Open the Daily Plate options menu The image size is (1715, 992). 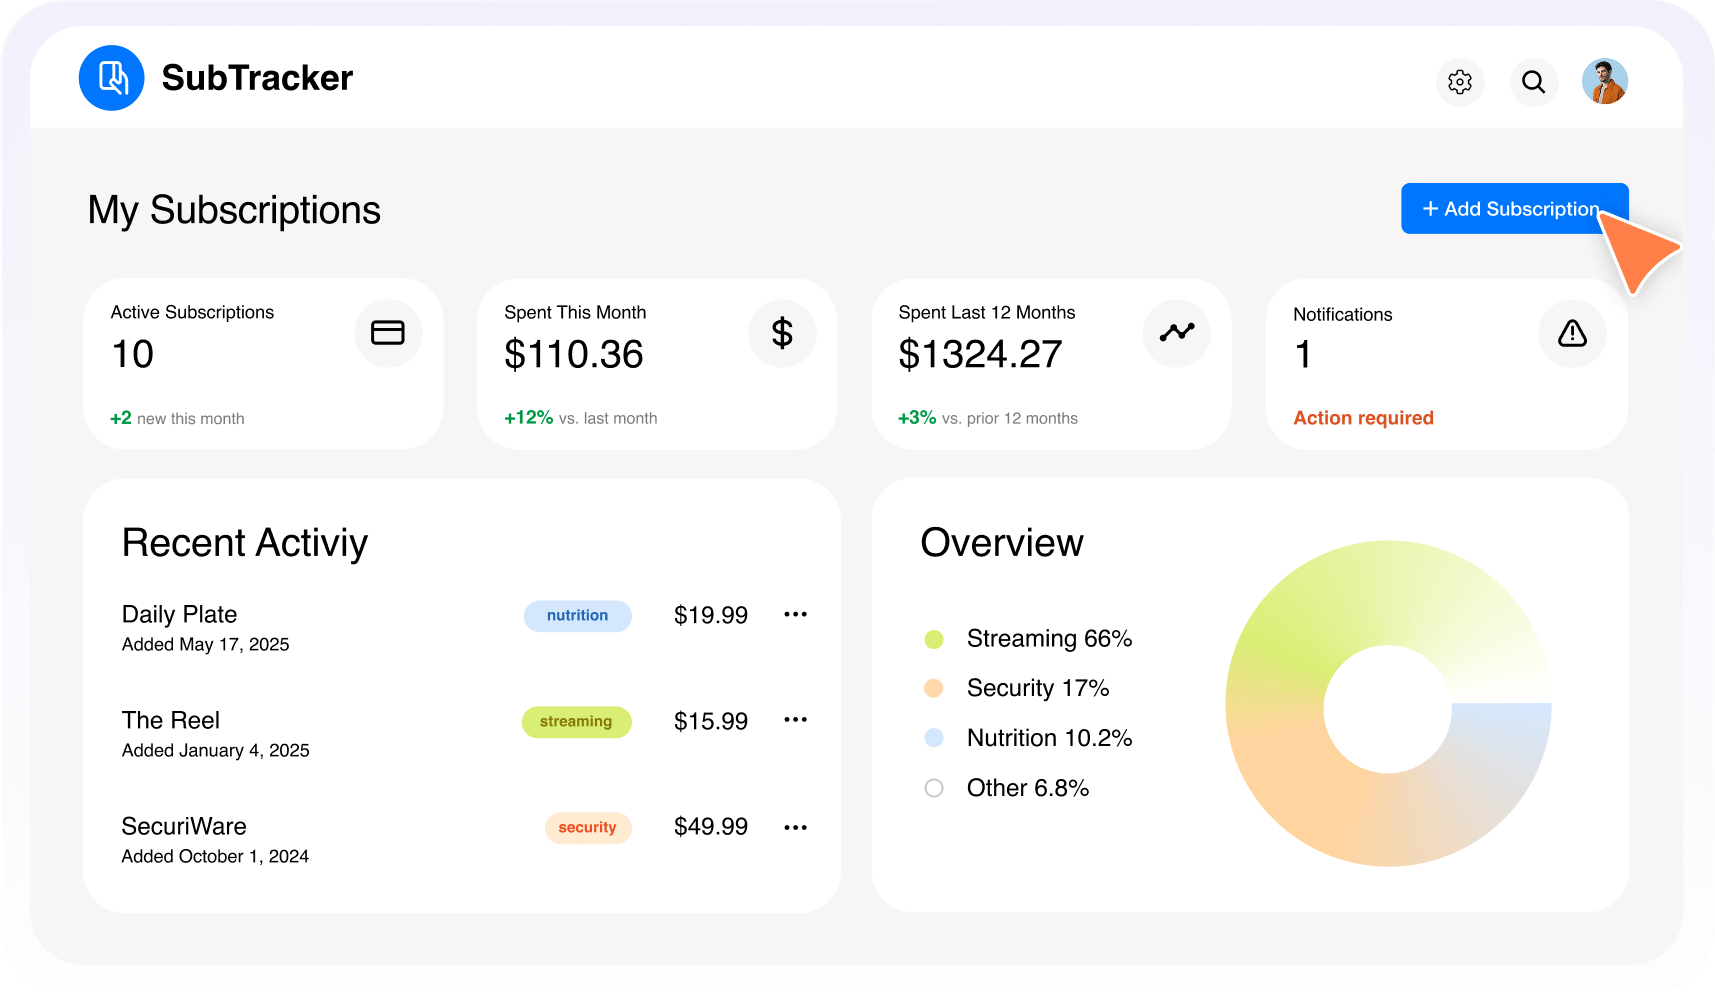point(795,614)
